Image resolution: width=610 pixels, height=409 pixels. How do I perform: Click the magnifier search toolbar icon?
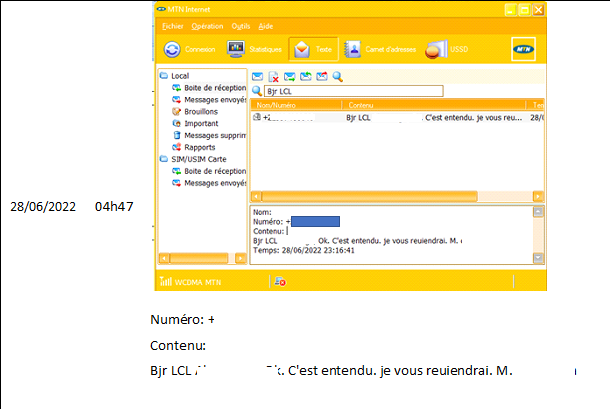[x=337, y=76]
